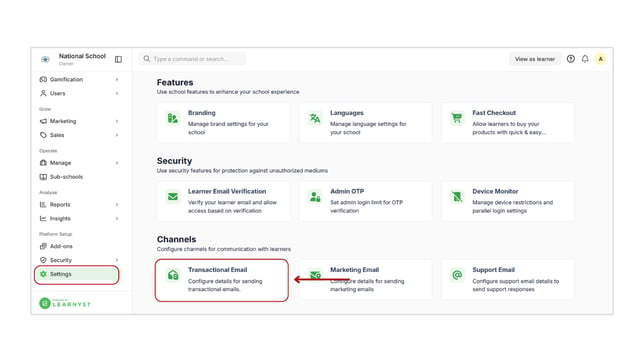The height and width of the screenshot is (362, 644).
Task: Click the National School name
Action: click(x=82, y=56)
